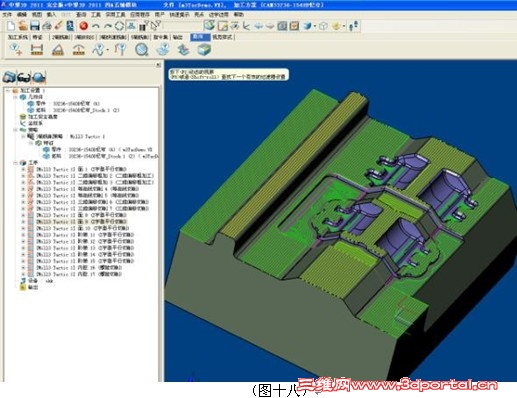Click the angle measurement triangle icon

pyautogui.click(x=58, y=50)
